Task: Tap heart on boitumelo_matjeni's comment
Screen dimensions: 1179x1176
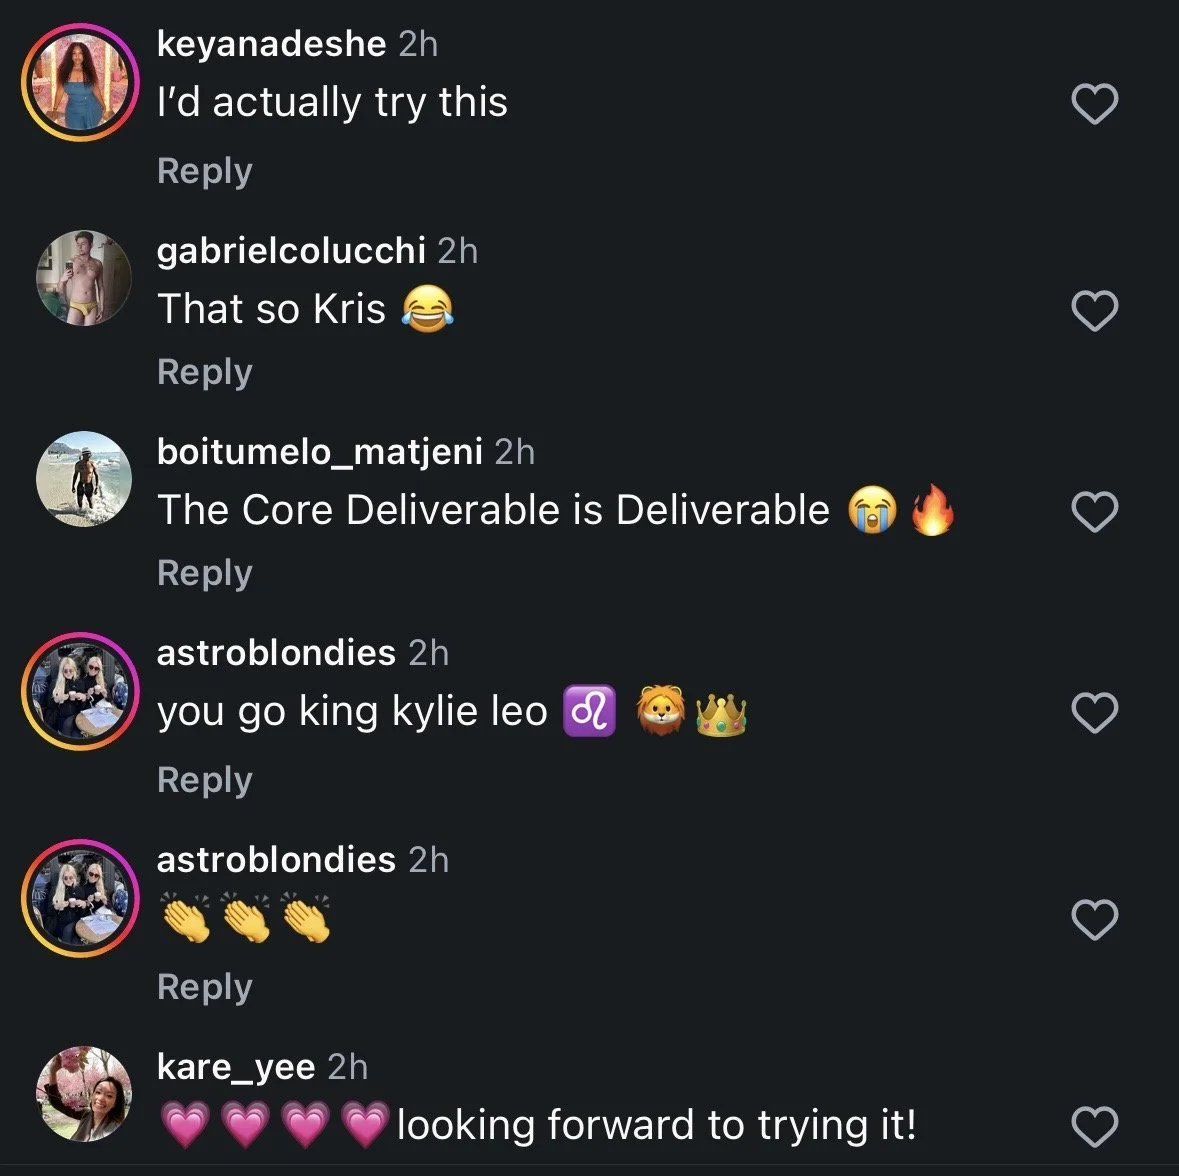Action: (x=1094, y=512)
